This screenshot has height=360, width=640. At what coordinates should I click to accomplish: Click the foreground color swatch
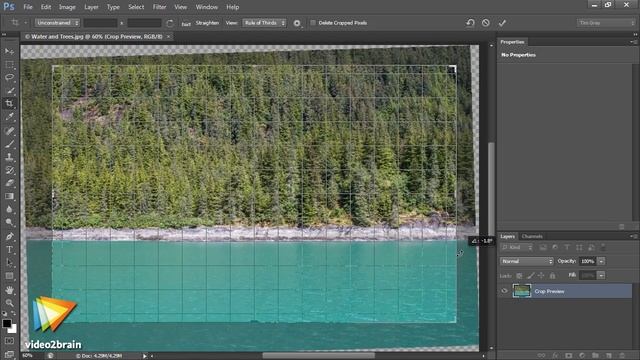(x=7, y=323)
